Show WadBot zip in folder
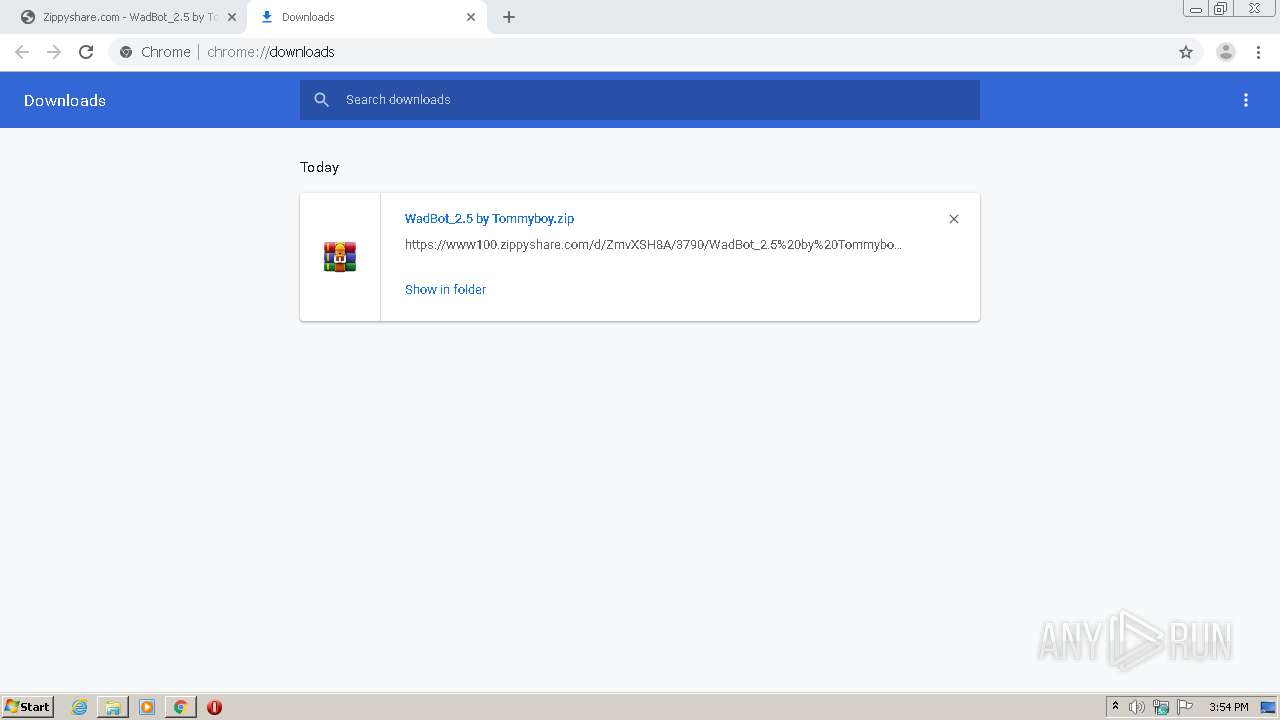This screenshot has width=1280, height=720. click(x=445, y=289)
